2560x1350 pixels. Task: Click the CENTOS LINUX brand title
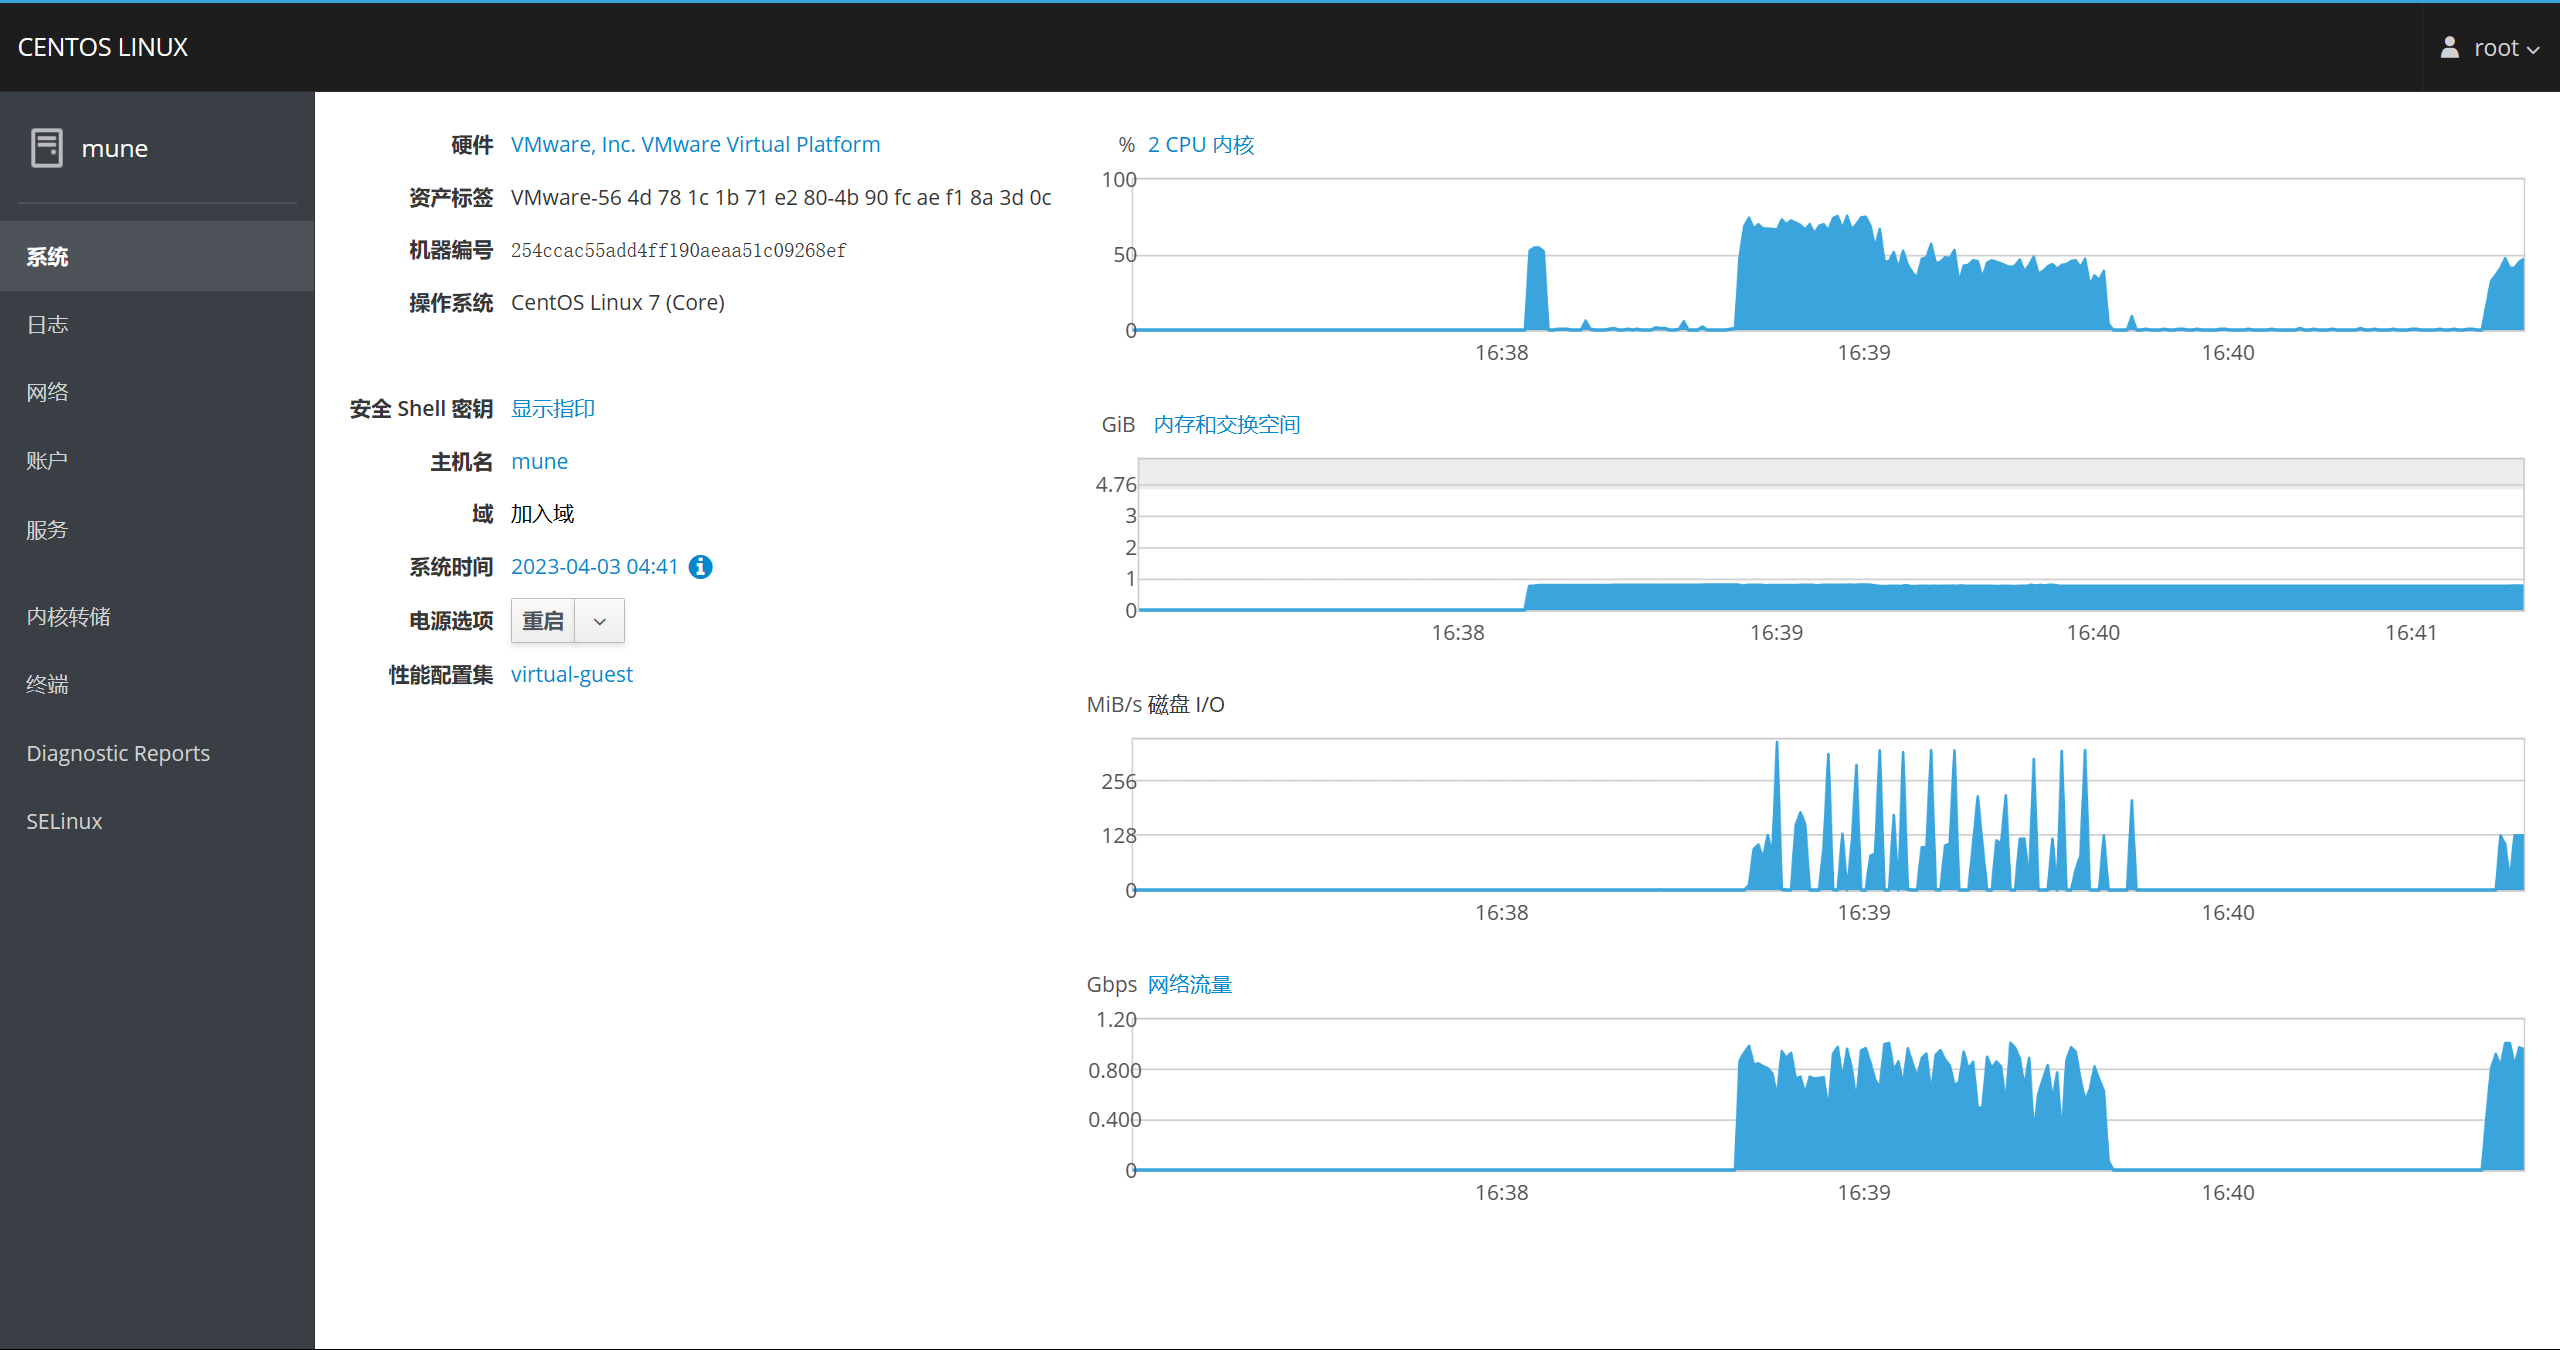pos(103,47)
